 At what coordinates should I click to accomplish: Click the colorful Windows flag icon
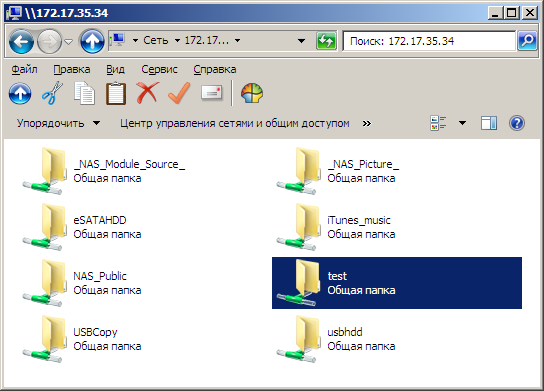click(252, 93)
